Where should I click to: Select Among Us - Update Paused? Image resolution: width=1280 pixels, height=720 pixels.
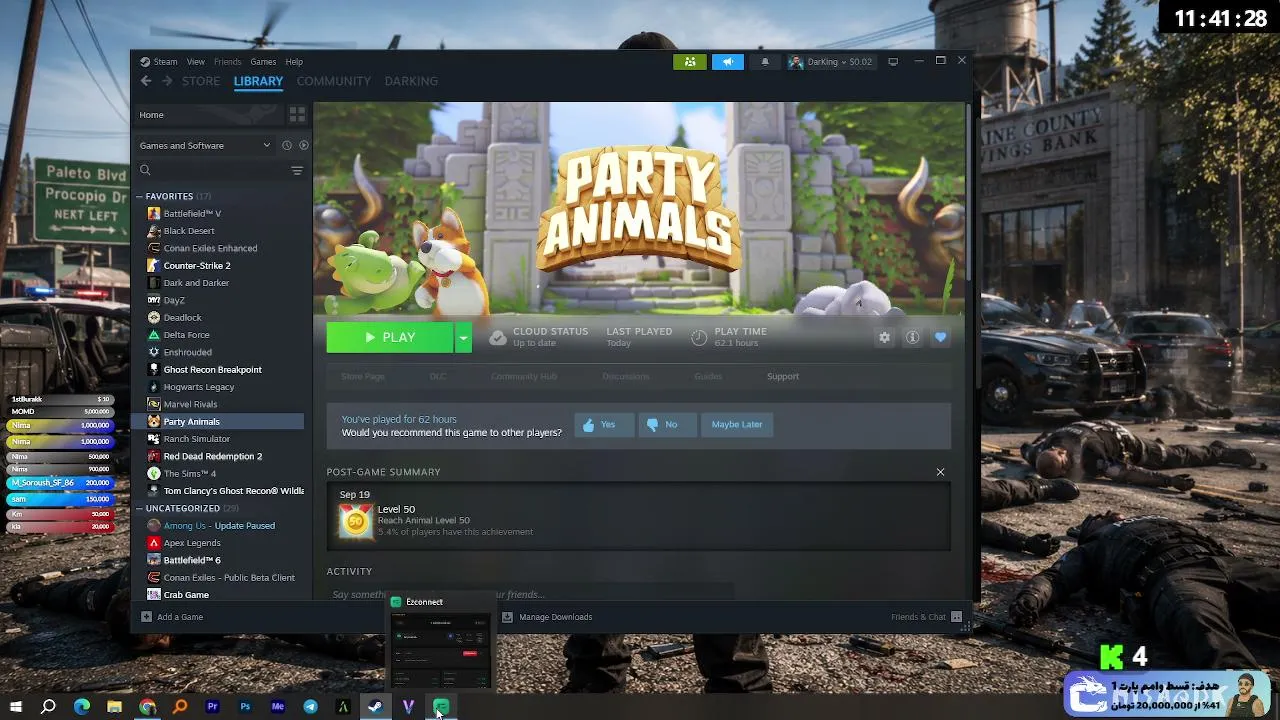(x=220, y=526)
